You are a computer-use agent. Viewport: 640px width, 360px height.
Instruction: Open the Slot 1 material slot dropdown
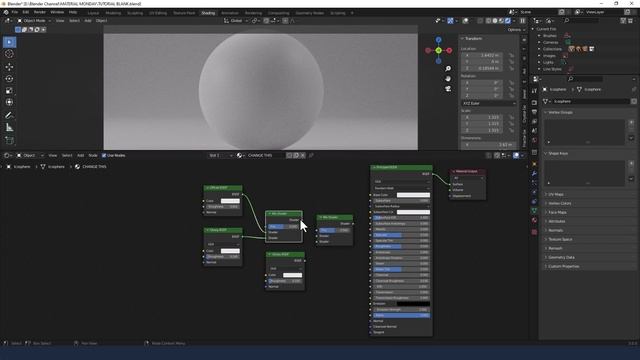pos(220,156)
